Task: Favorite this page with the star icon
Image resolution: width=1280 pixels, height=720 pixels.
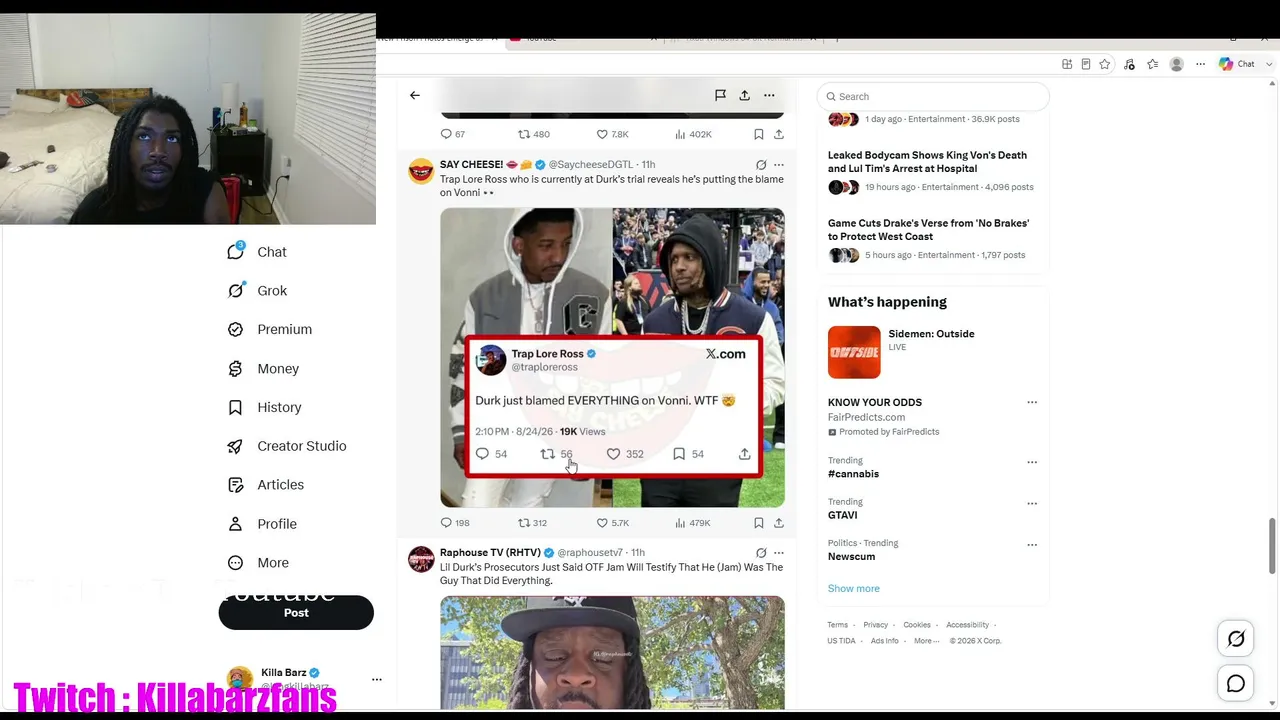Action: (1105, 64)
